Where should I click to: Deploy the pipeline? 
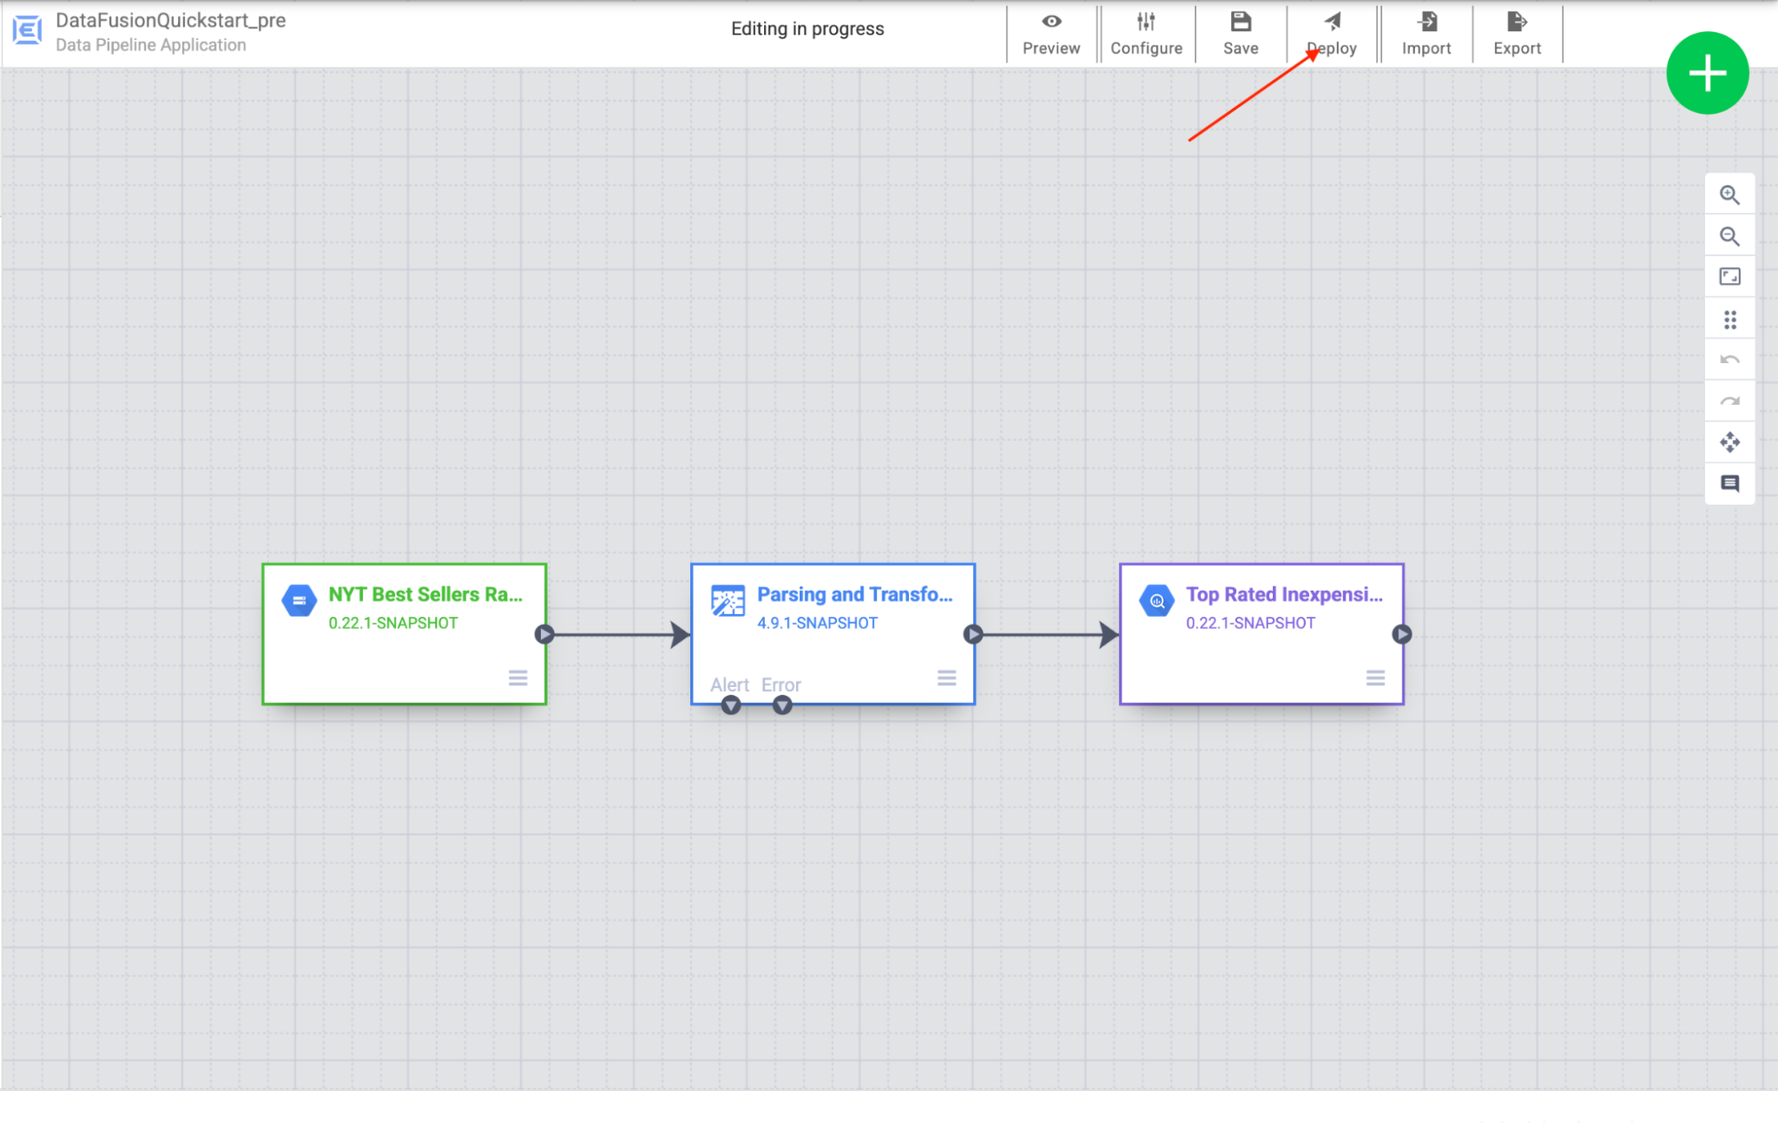[x=1332, y=34]
